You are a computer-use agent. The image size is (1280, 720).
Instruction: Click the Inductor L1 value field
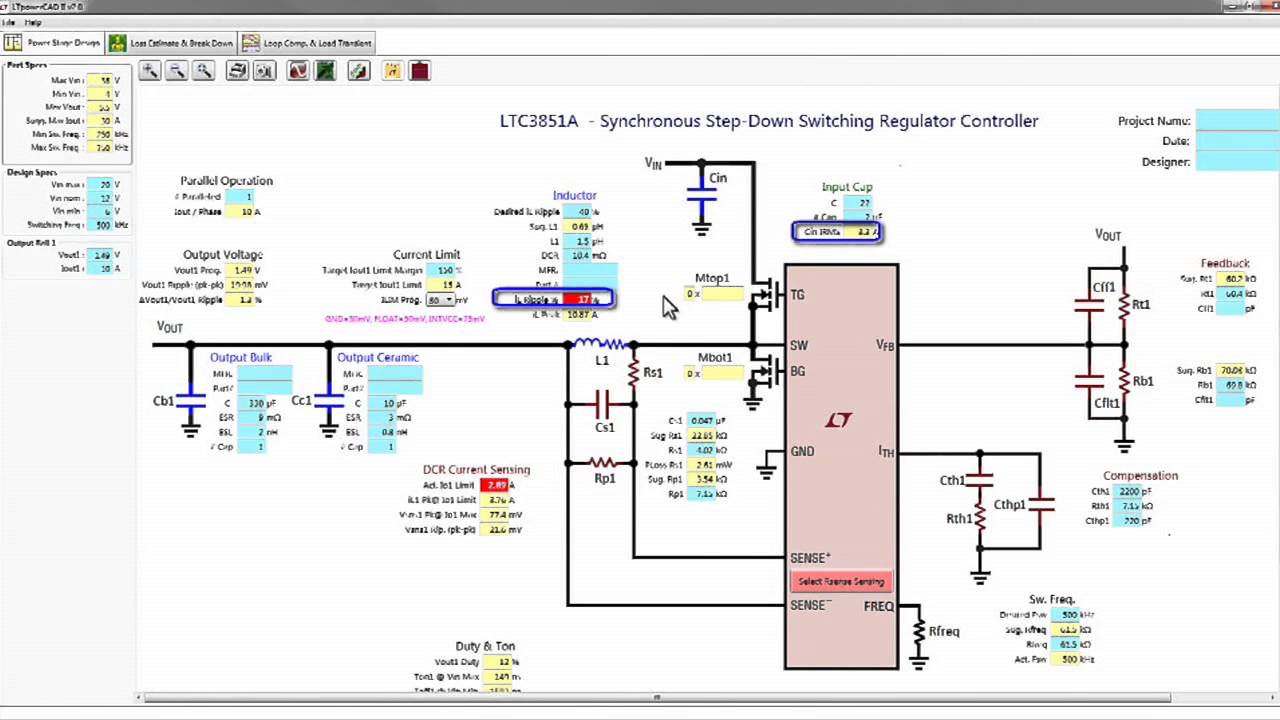(x=583, y=241)
